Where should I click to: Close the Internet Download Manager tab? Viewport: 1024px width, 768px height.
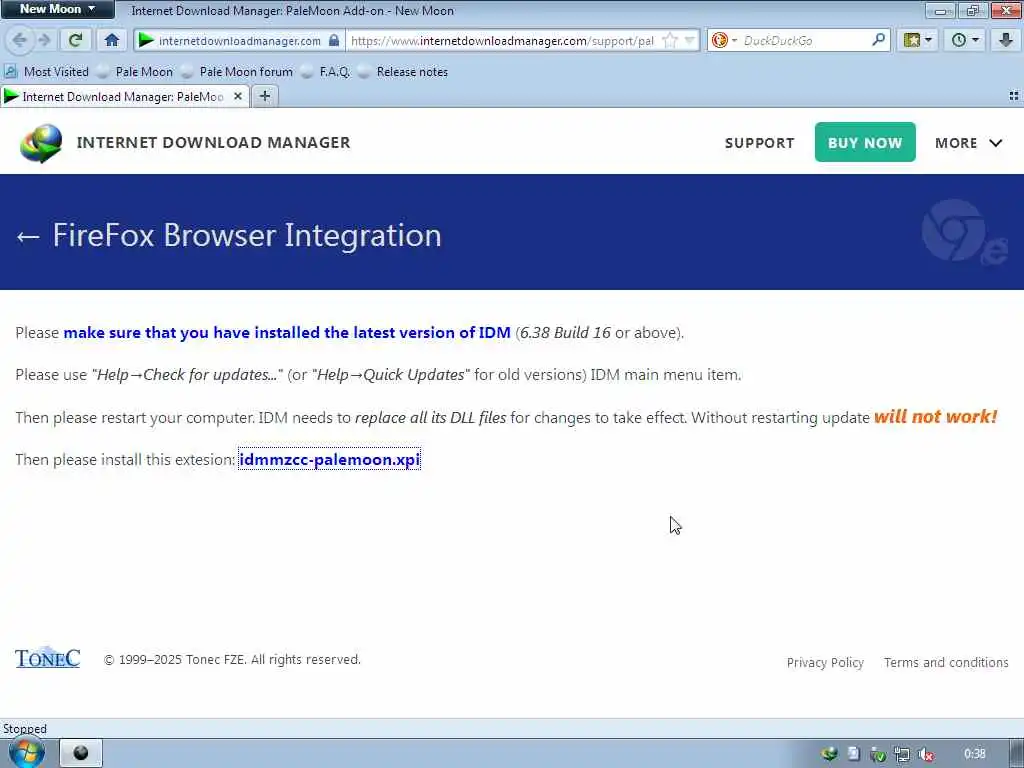tap(238, 97)
